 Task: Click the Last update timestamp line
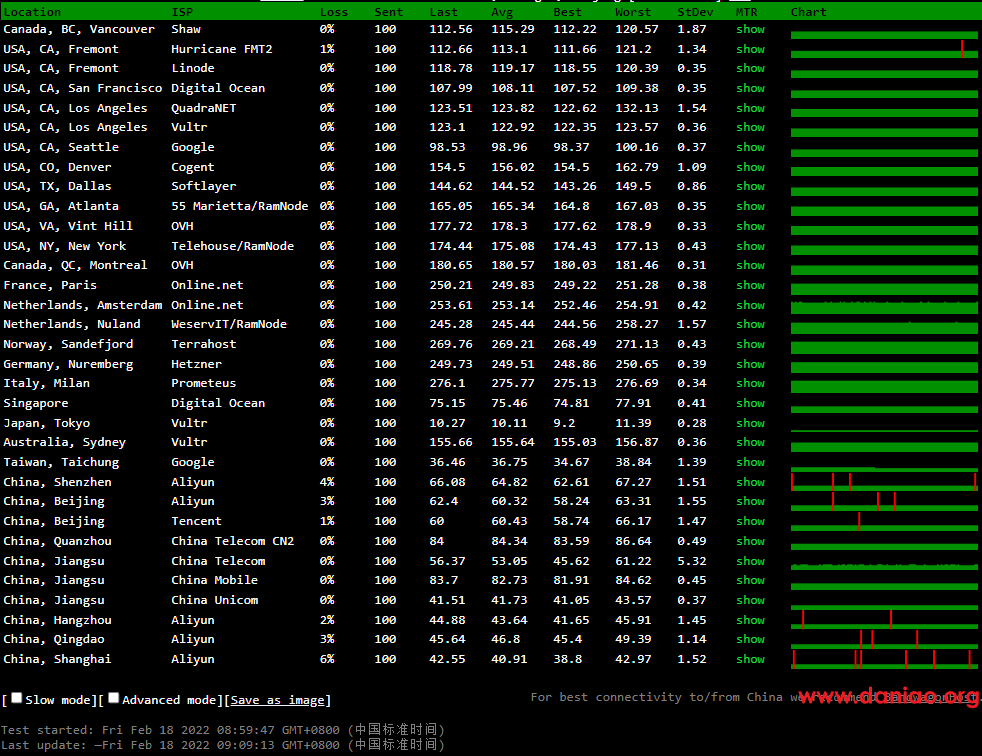pos(223,745)
